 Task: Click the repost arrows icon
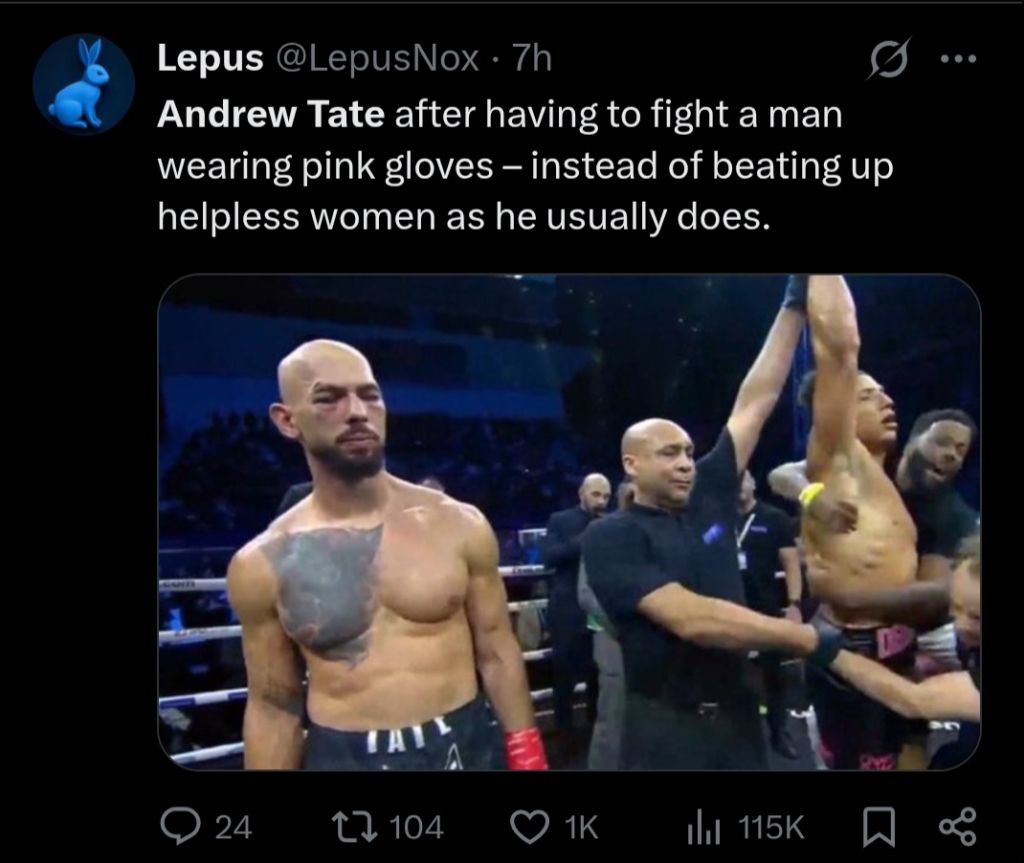(x=354, y=826)
